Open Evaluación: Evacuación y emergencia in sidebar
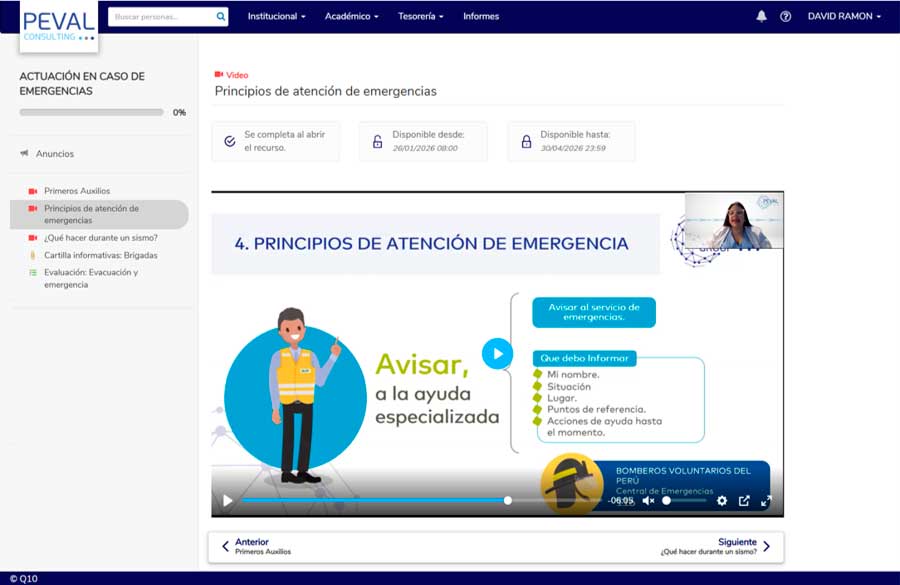The image size is (900, 585). [x=90, y=278]
